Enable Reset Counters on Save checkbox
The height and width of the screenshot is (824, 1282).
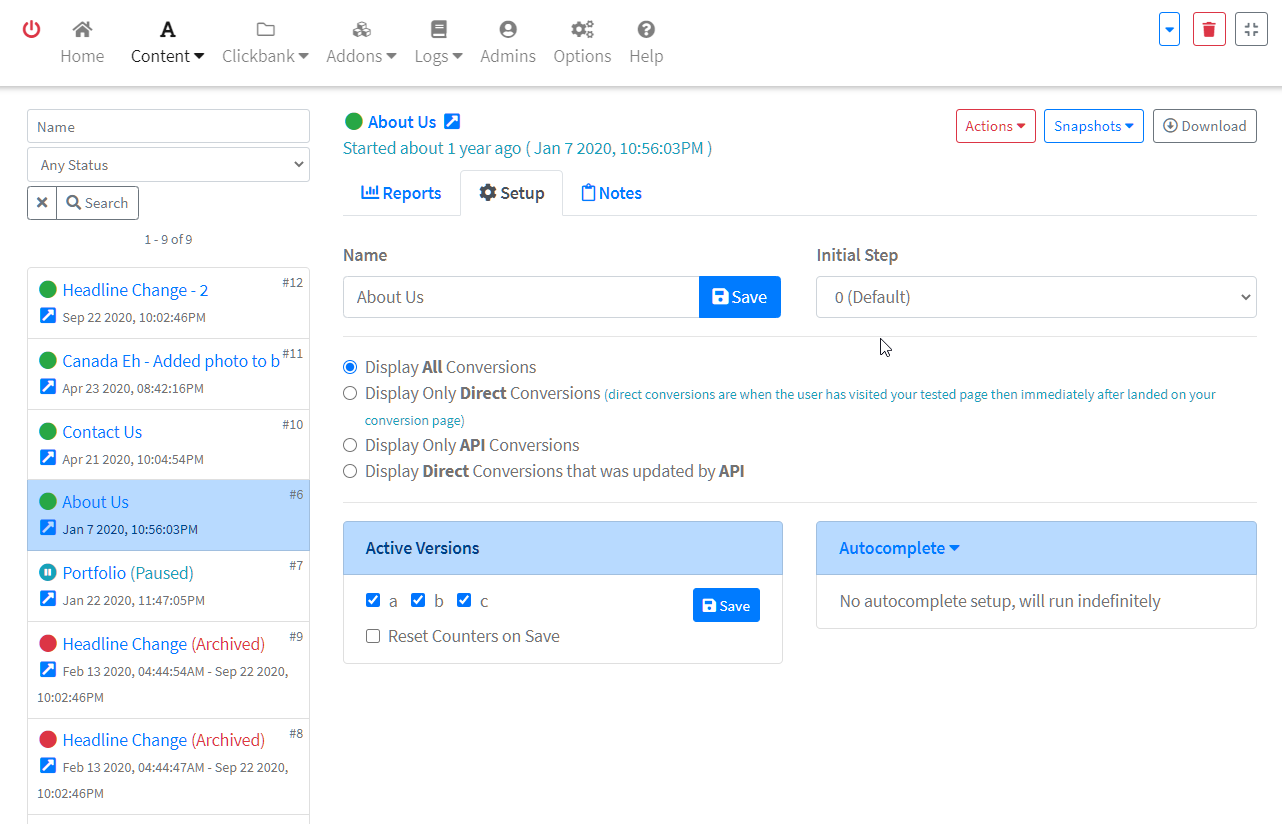(x=373, y=636)
